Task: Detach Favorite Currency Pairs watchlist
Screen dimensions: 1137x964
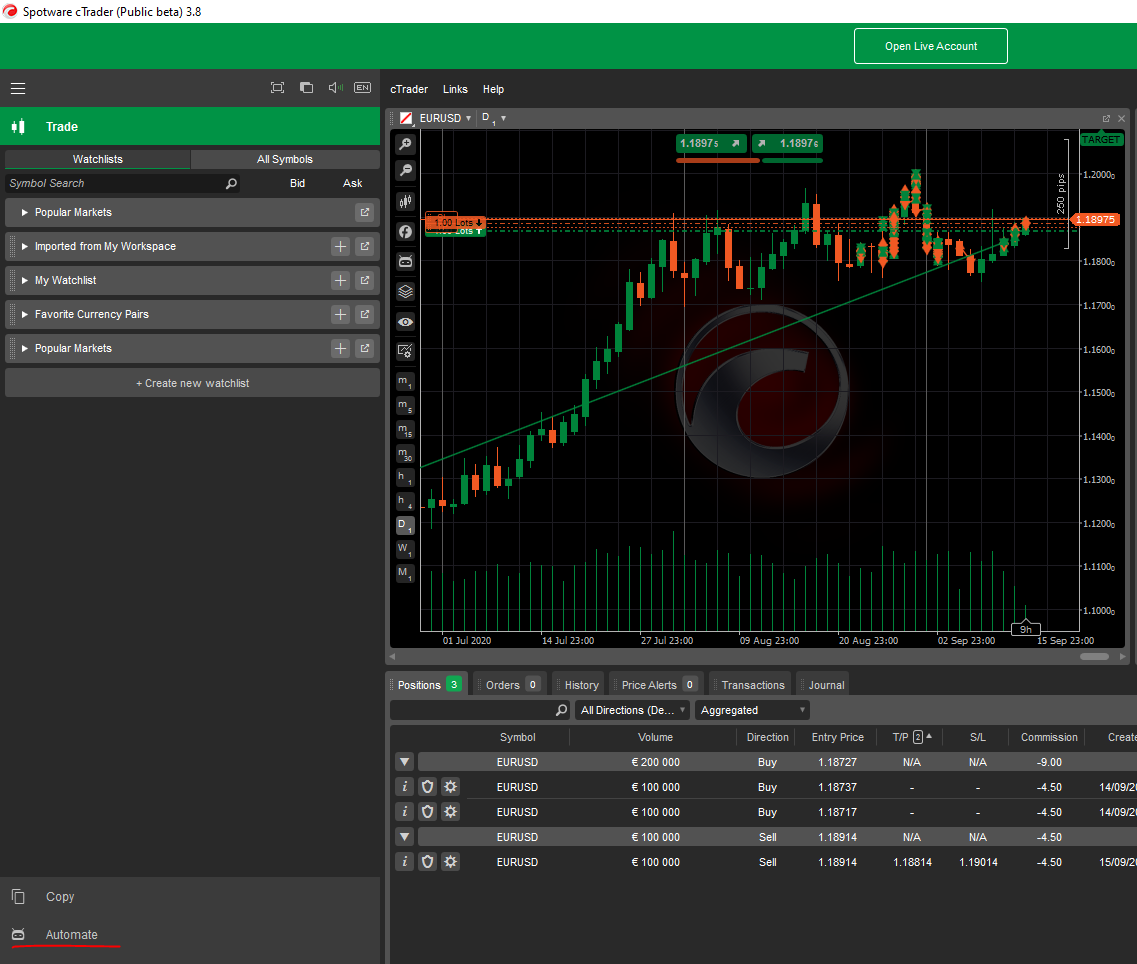Action: click(x=365, y=315)
